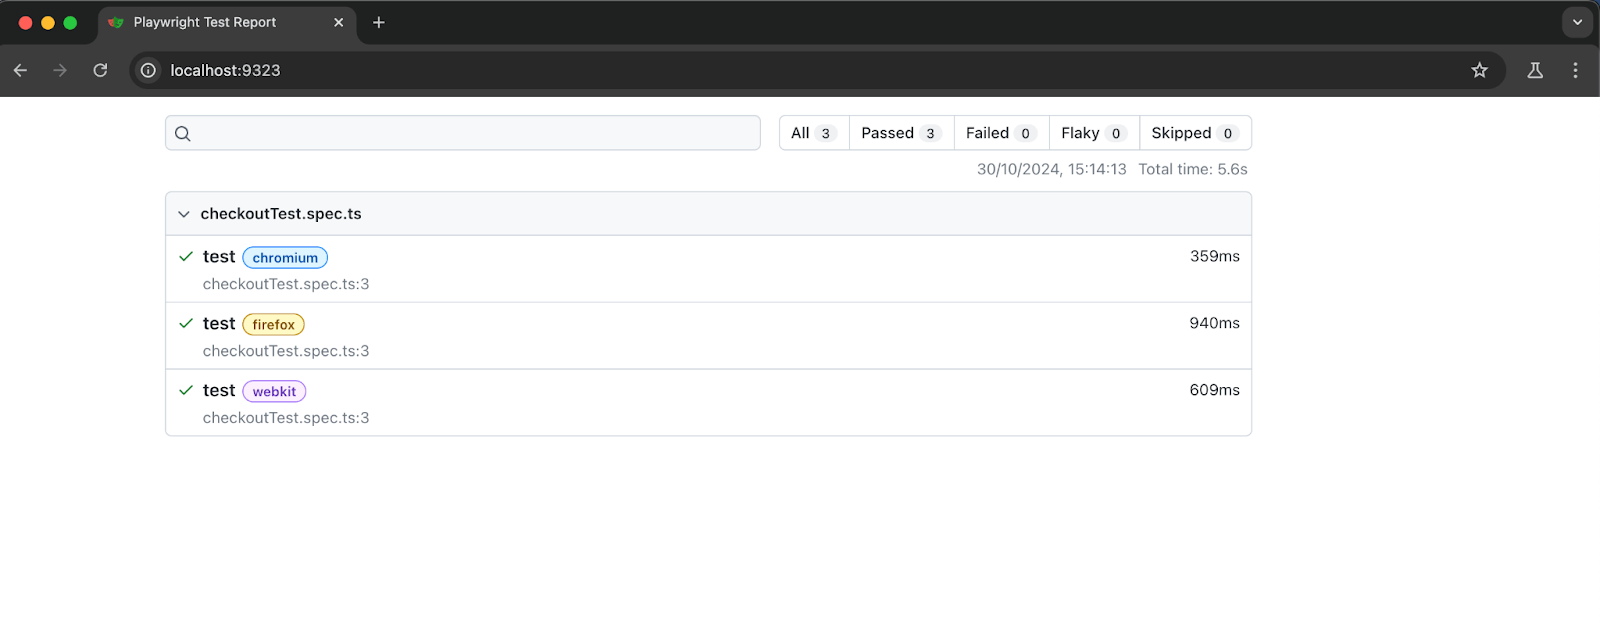Open the chromium test result
1600x623 pixels.
tap(219, 257)
